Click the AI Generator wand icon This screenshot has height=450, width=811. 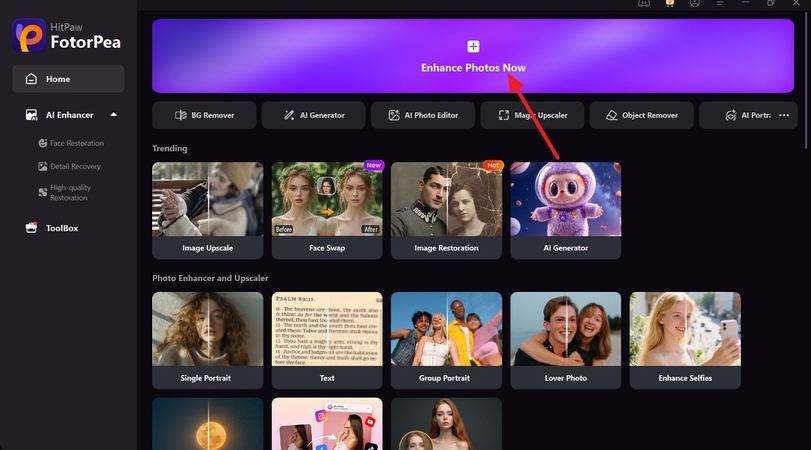pyautogui.click(x=289, y=115)
